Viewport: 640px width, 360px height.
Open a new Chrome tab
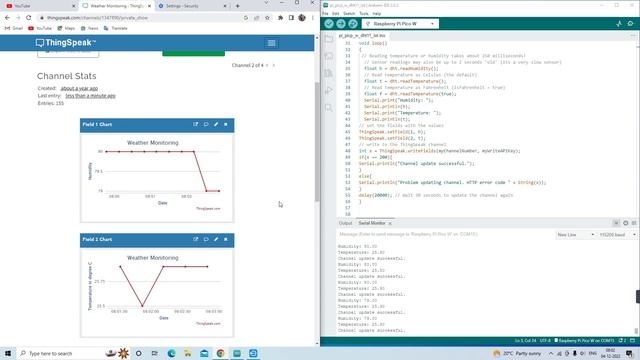(238, 6)
